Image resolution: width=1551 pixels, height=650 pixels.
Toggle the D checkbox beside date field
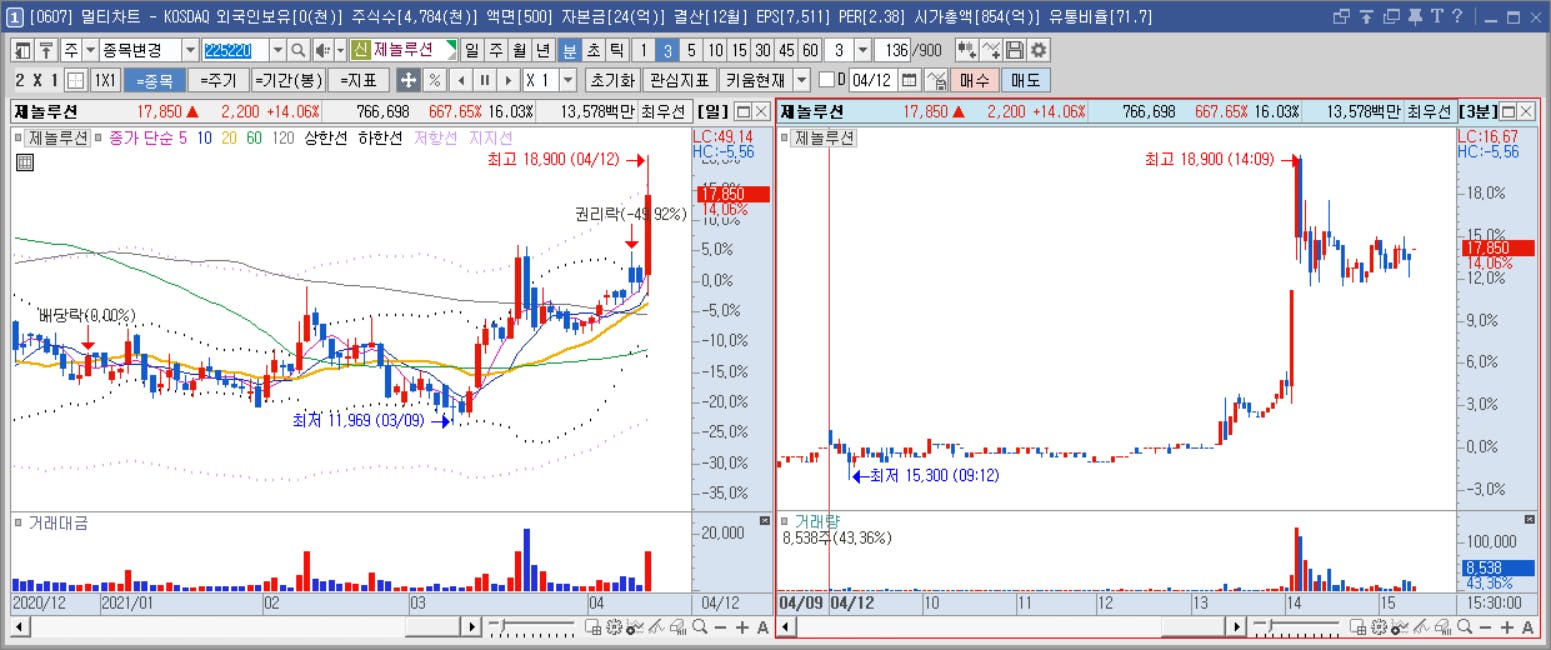tap(826, 80)
